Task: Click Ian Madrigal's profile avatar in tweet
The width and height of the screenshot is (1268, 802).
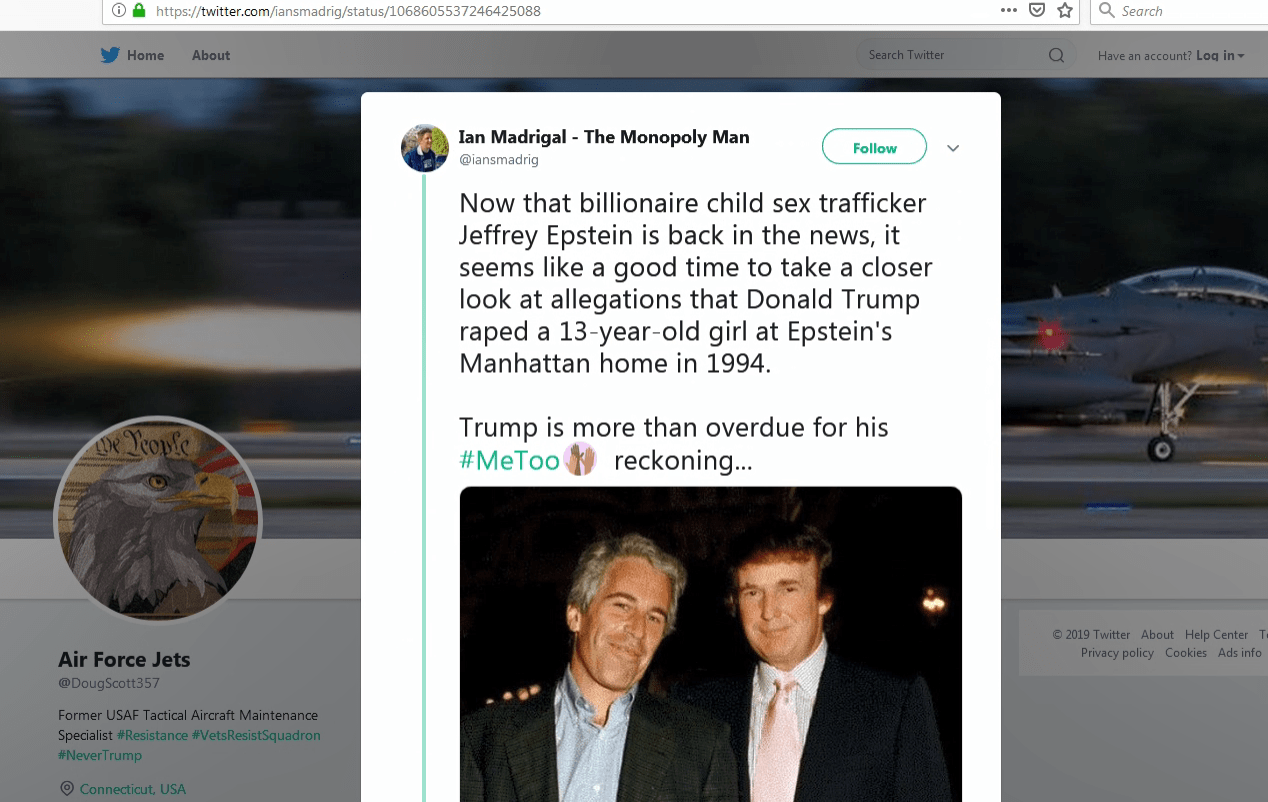Action: click(424, 148)
